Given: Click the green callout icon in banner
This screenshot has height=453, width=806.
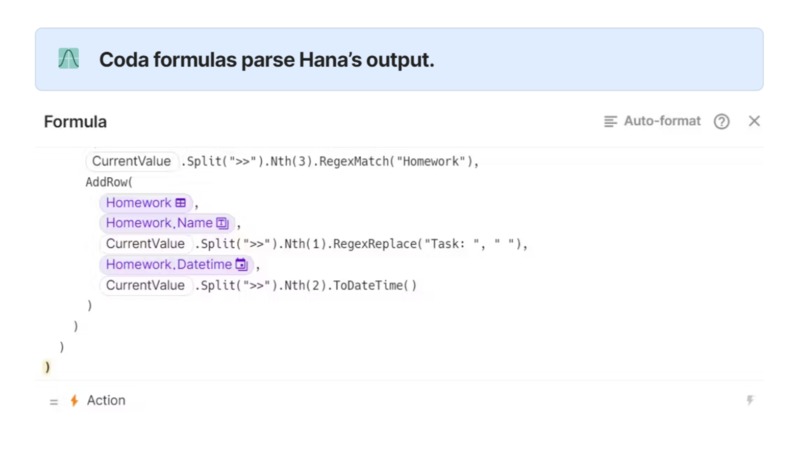Looking at the screenshot, I should (68, 59).
